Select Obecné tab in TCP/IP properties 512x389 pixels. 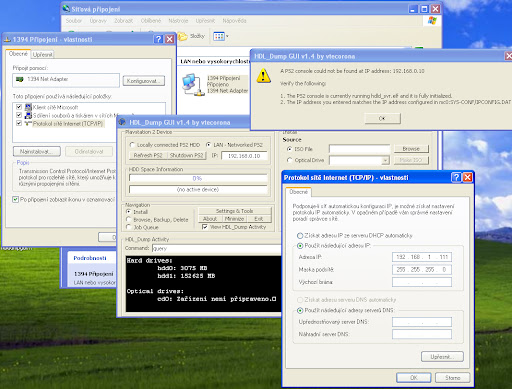point(298,192)
